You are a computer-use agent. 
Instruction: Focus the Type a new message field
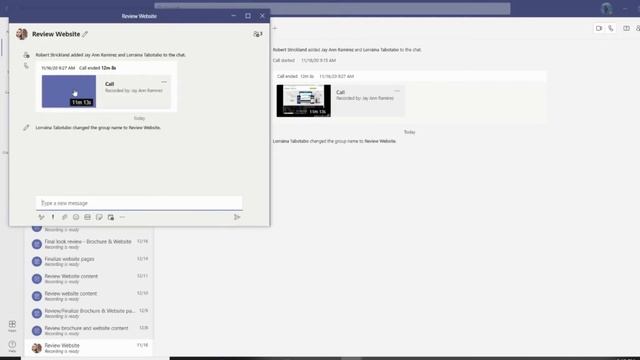139,203
